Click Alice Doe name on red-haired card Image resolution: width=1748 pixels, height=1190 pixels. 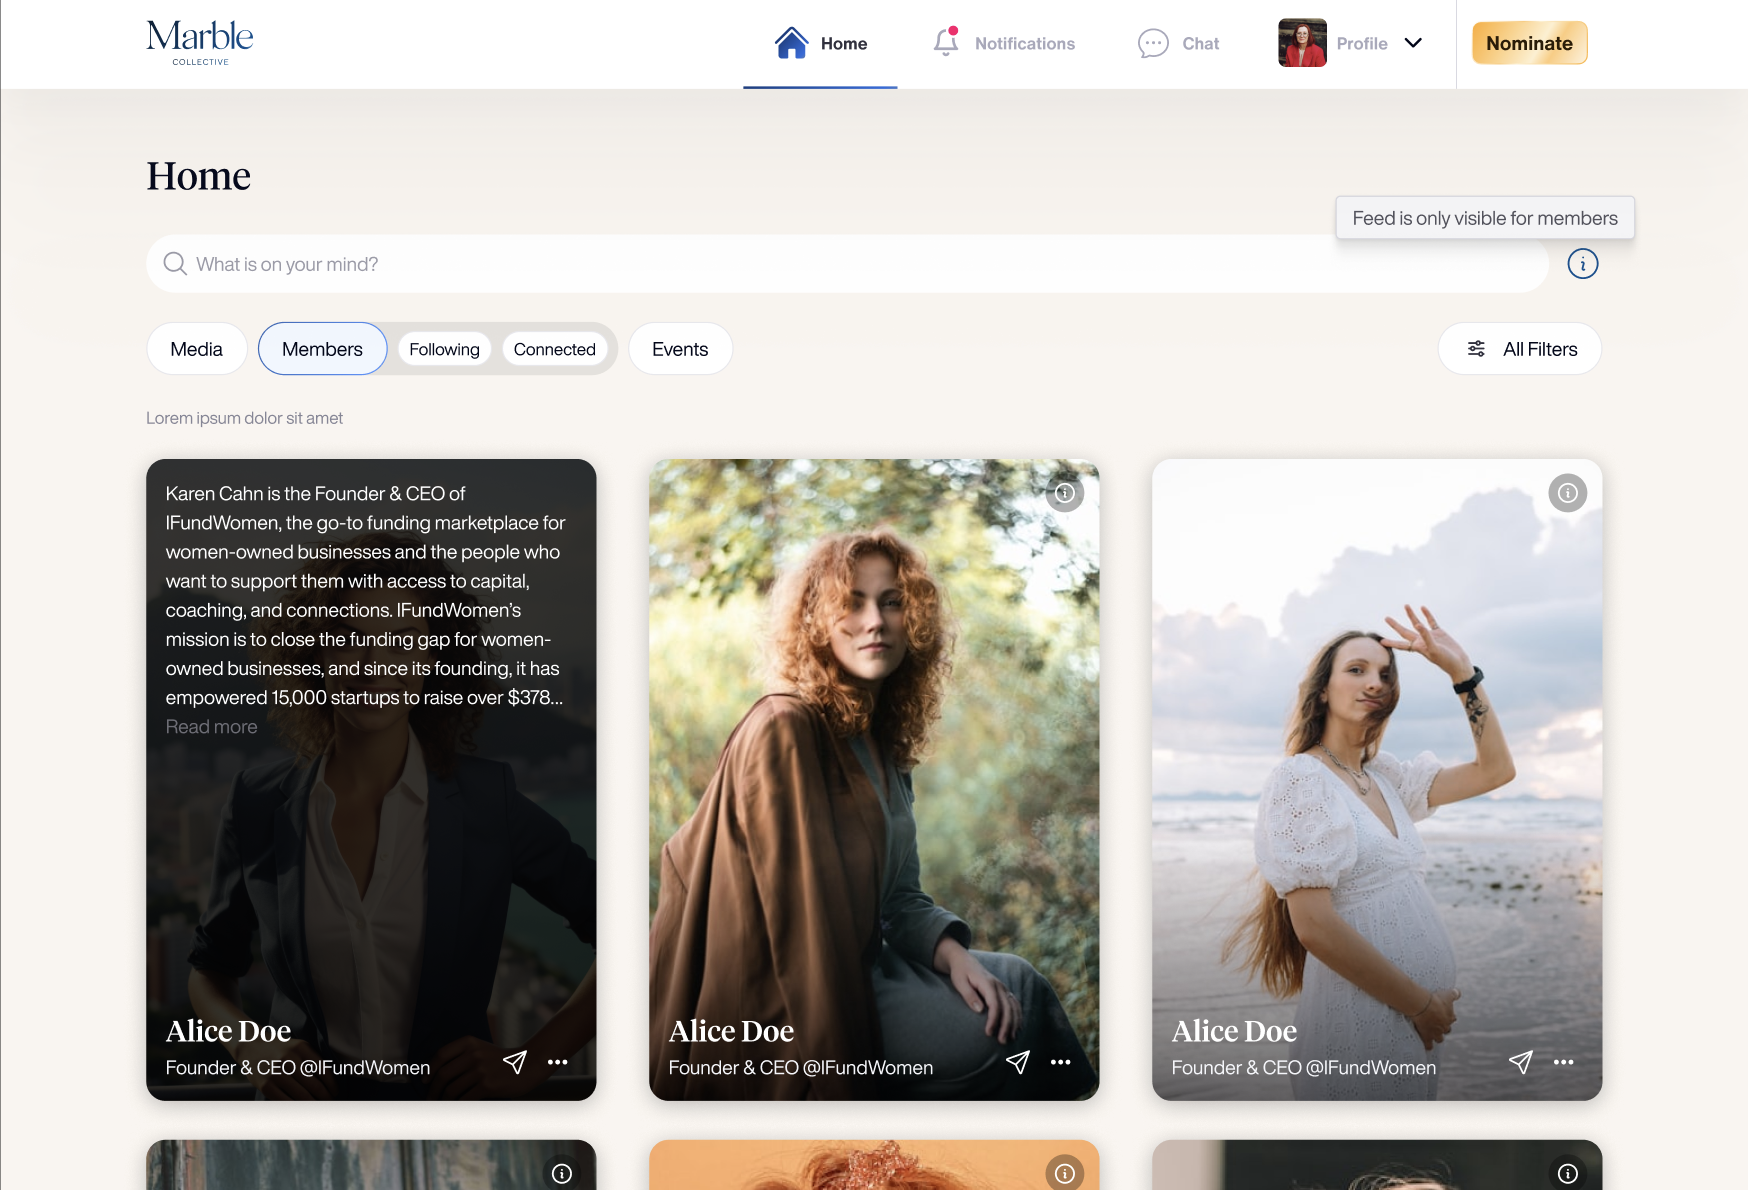point(731,1031)
